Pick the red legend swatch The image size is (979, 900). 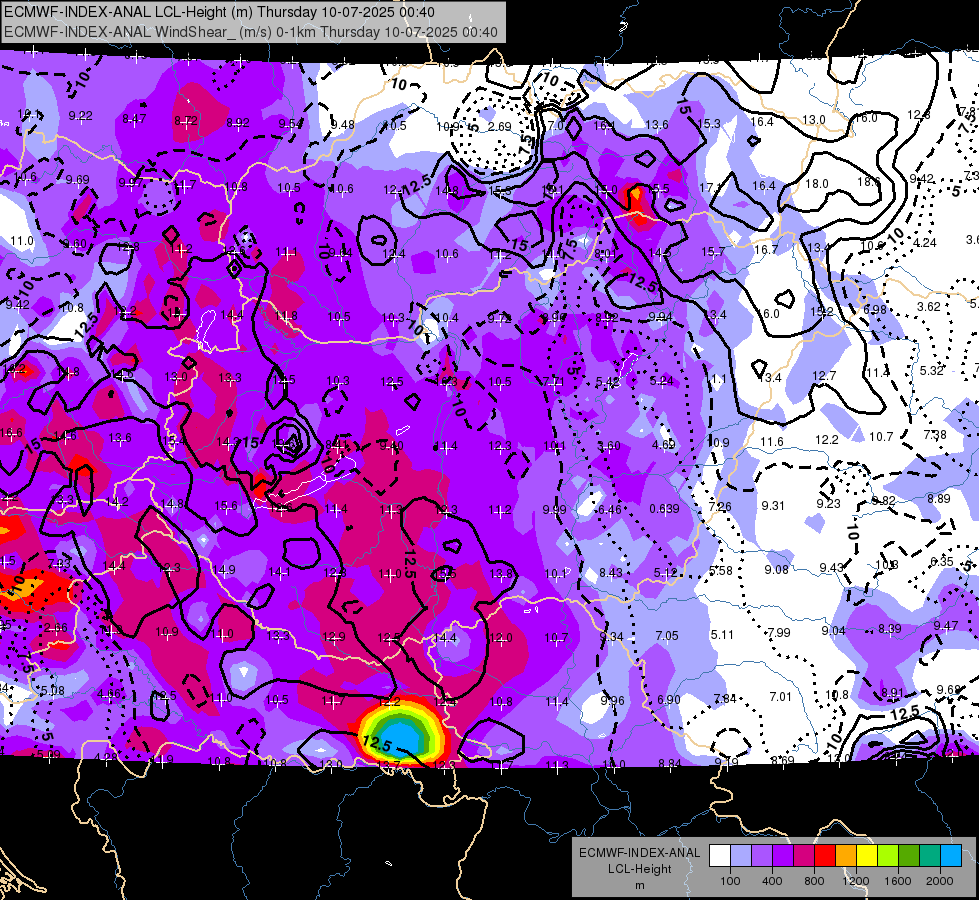coord(825,856)
